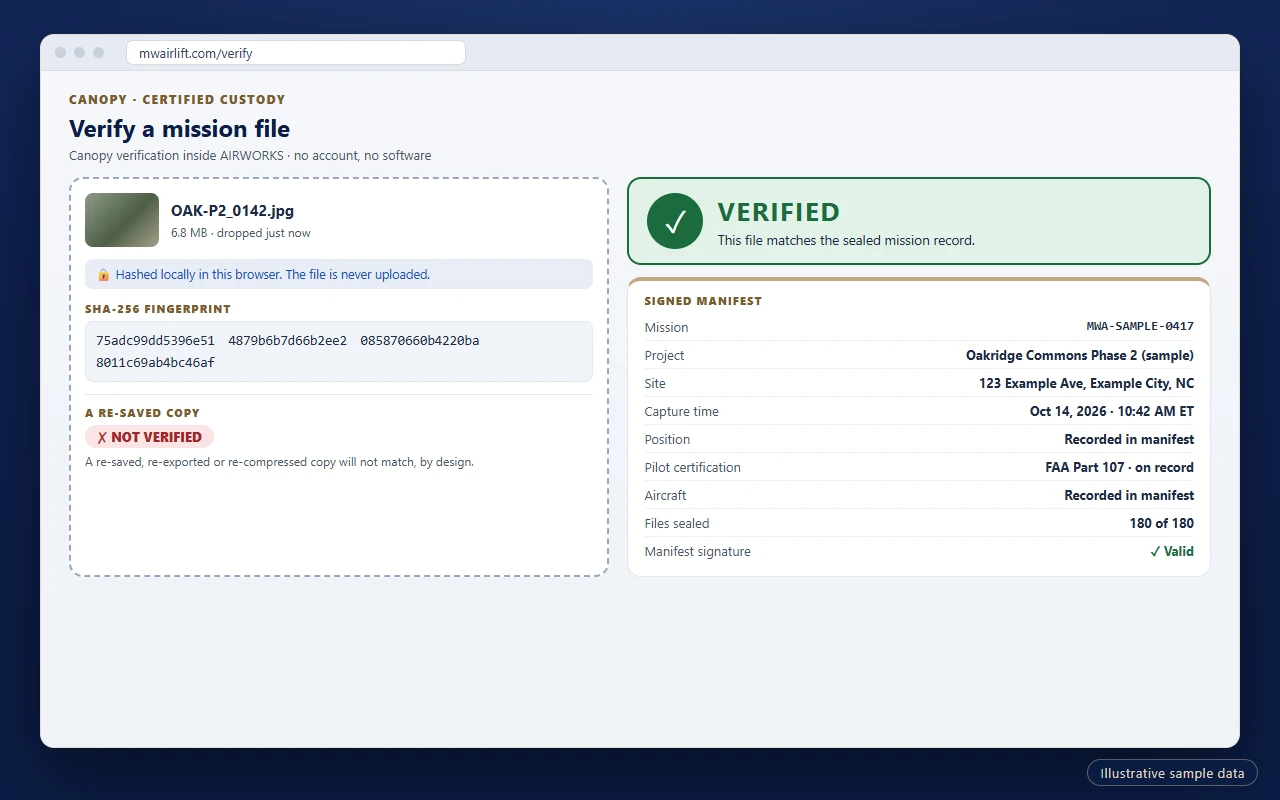
Task: Click the padlock icon beside Hashed locally
Action: coord(103,274)
